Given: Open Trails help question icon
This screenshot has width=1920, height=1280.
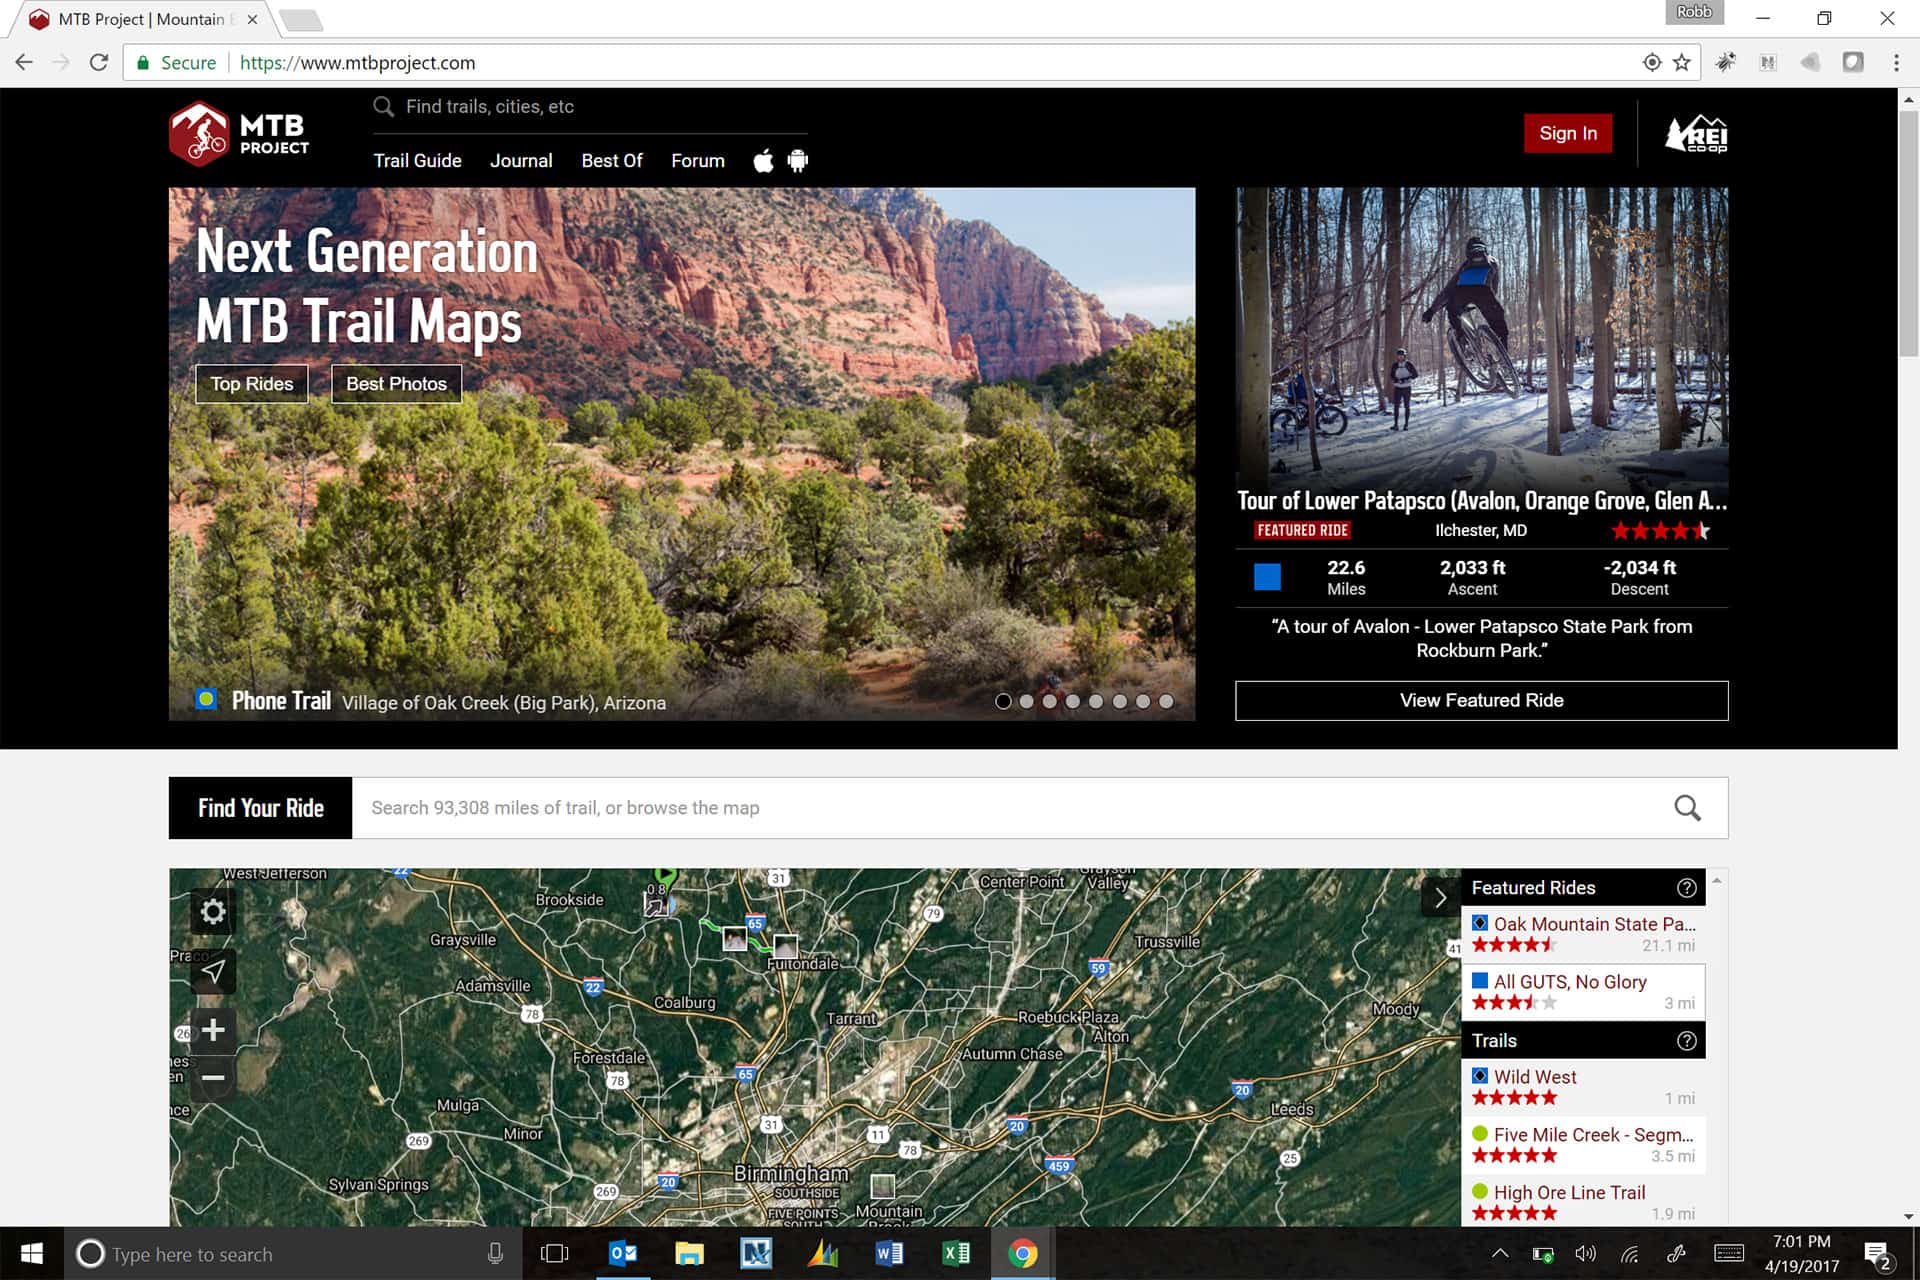Looking at the screenshot, I should (x=1686, y=1041).
